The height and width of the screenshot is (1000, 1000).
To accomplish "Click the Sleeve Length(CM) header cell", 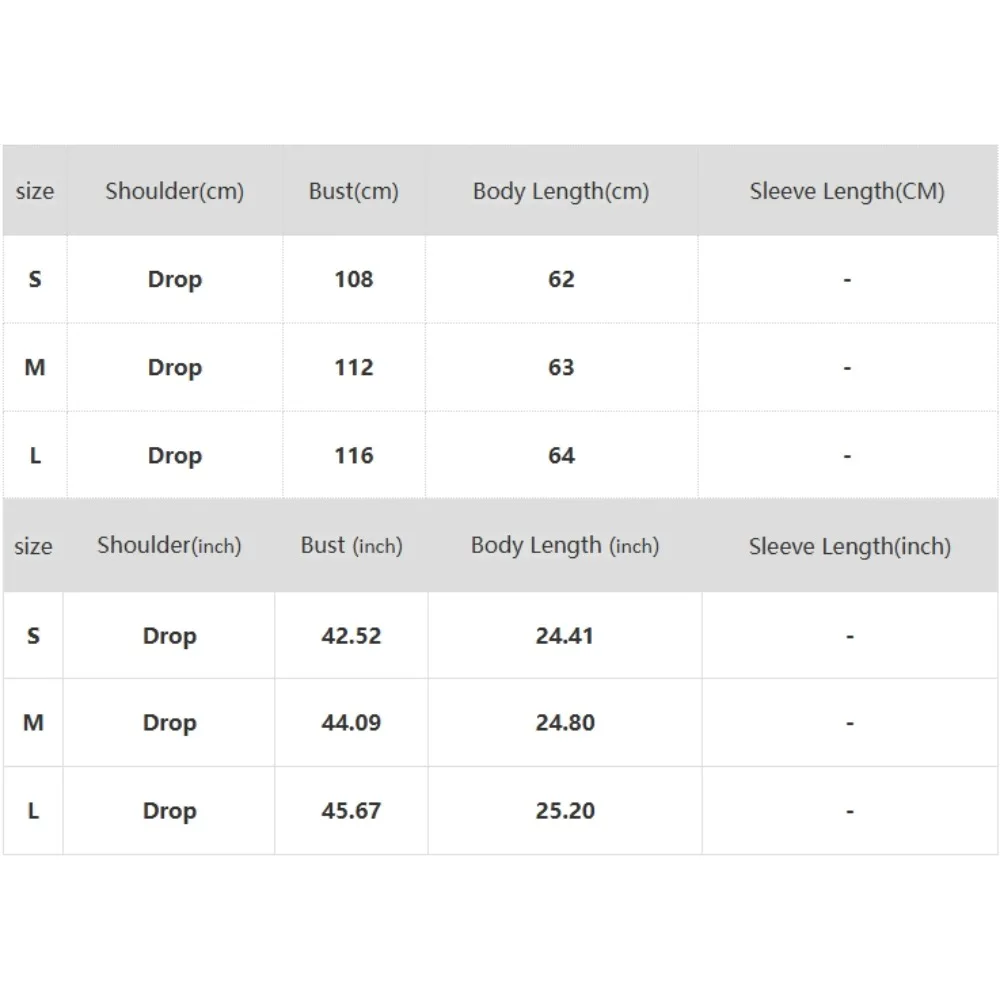I will click(847, 191).
